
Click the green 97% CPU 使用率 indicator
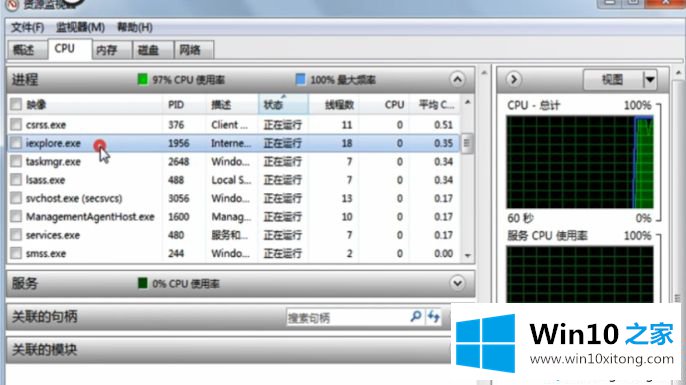pyautogui.click(x=143, y=80)
